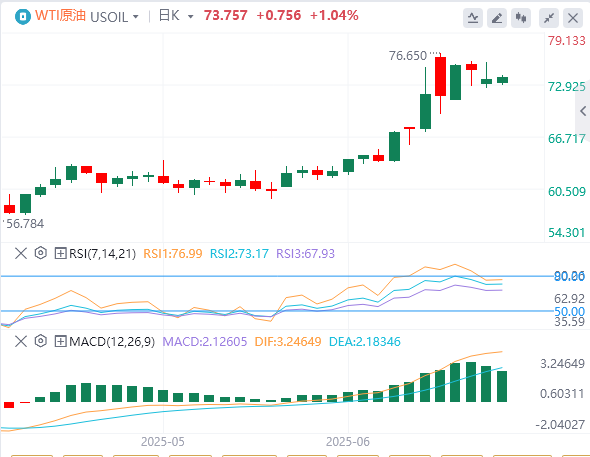Open MACD indicator settings hexagon icon

pyautogui.click(x=41, y=341)
